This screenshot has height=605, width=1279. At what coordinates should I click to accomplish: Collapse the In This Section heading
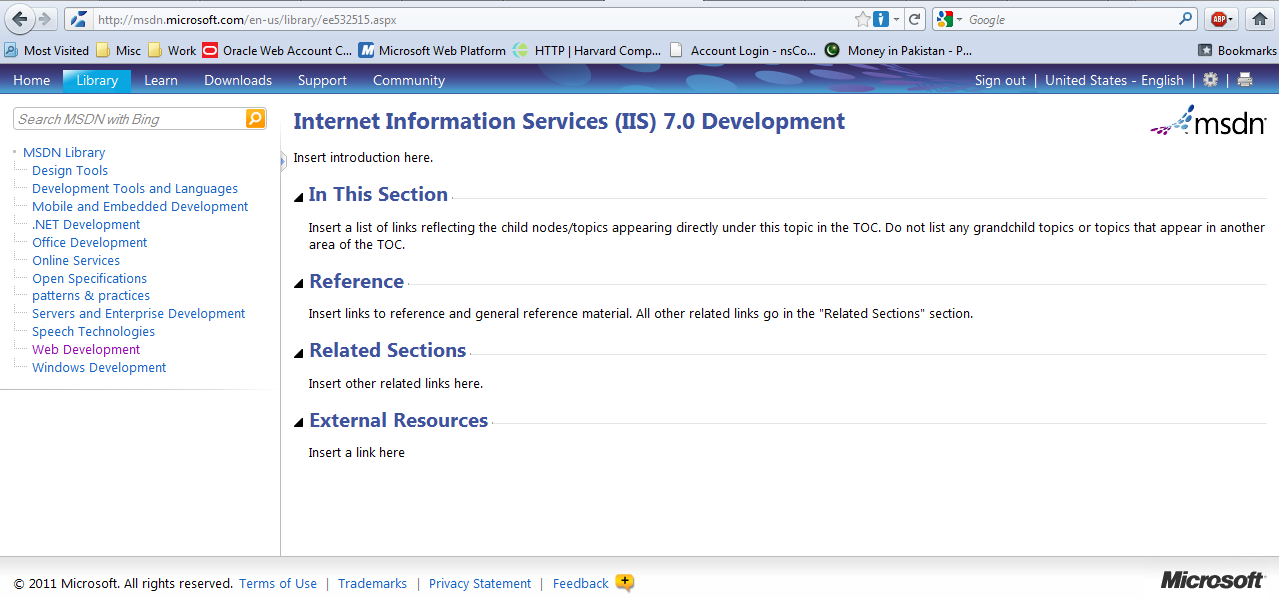click(x=299, y=197)
